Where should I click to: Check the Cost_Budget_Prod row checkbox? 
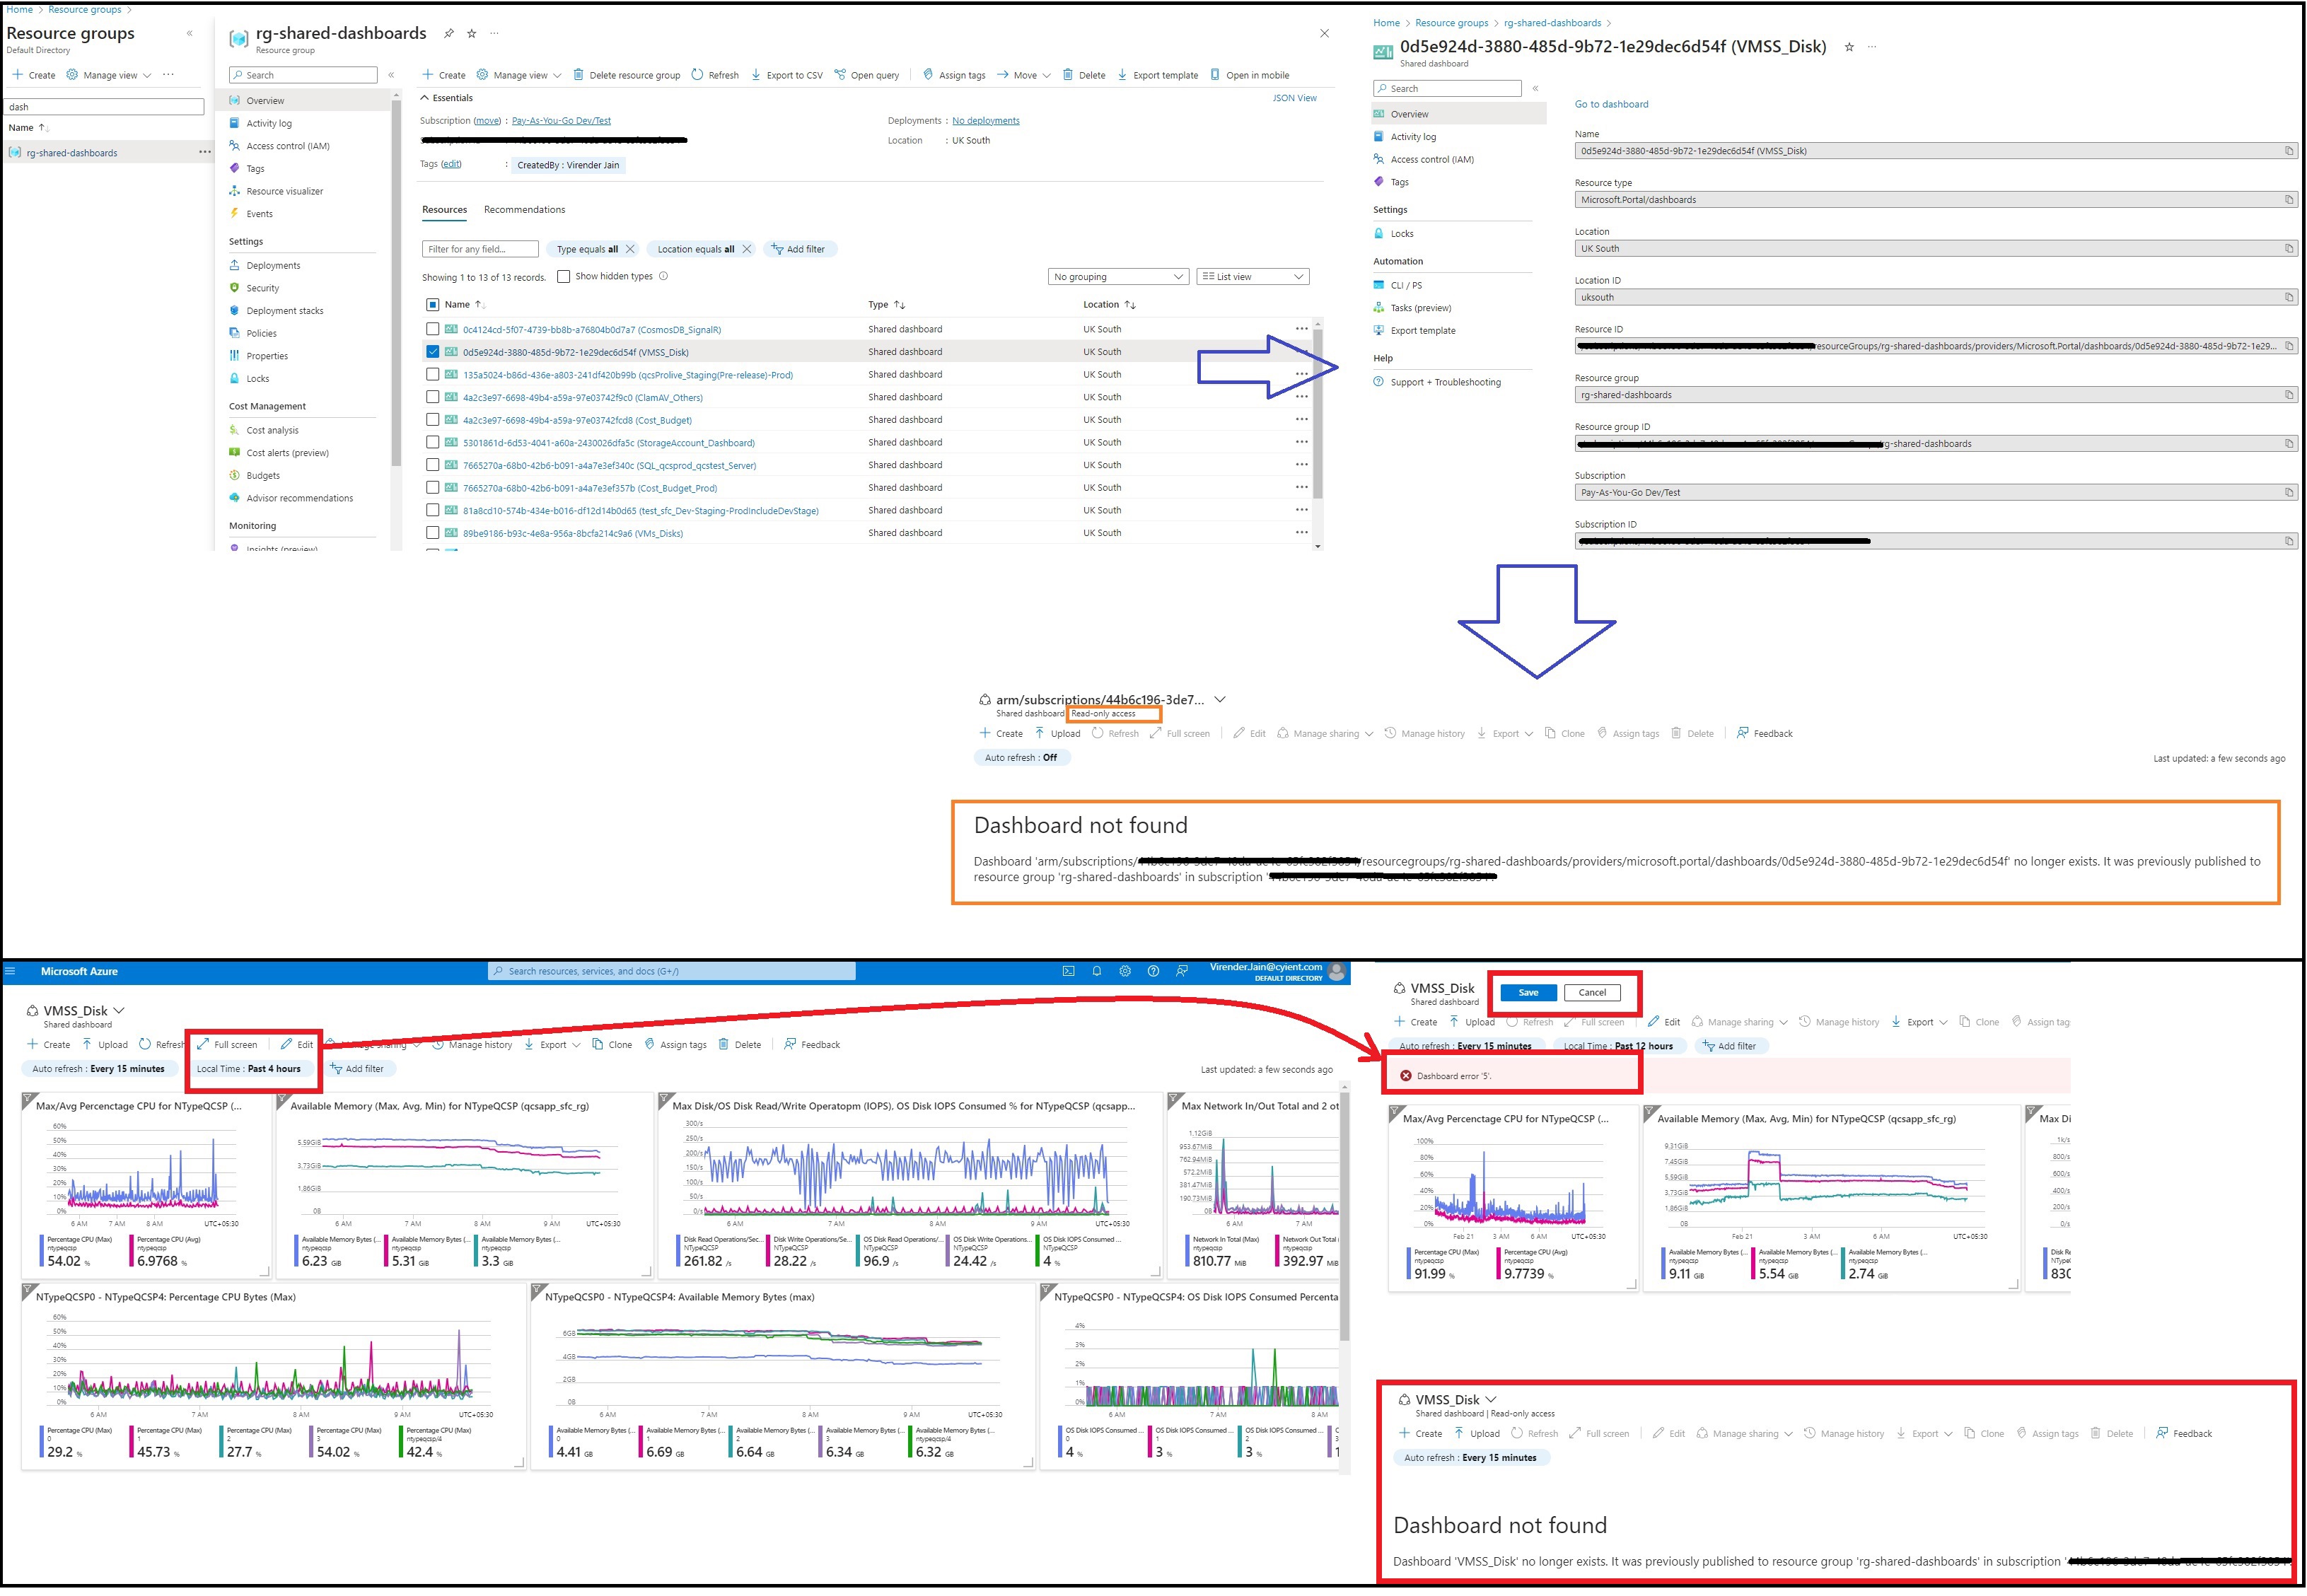pyautogui.click(x=432, y=488)
